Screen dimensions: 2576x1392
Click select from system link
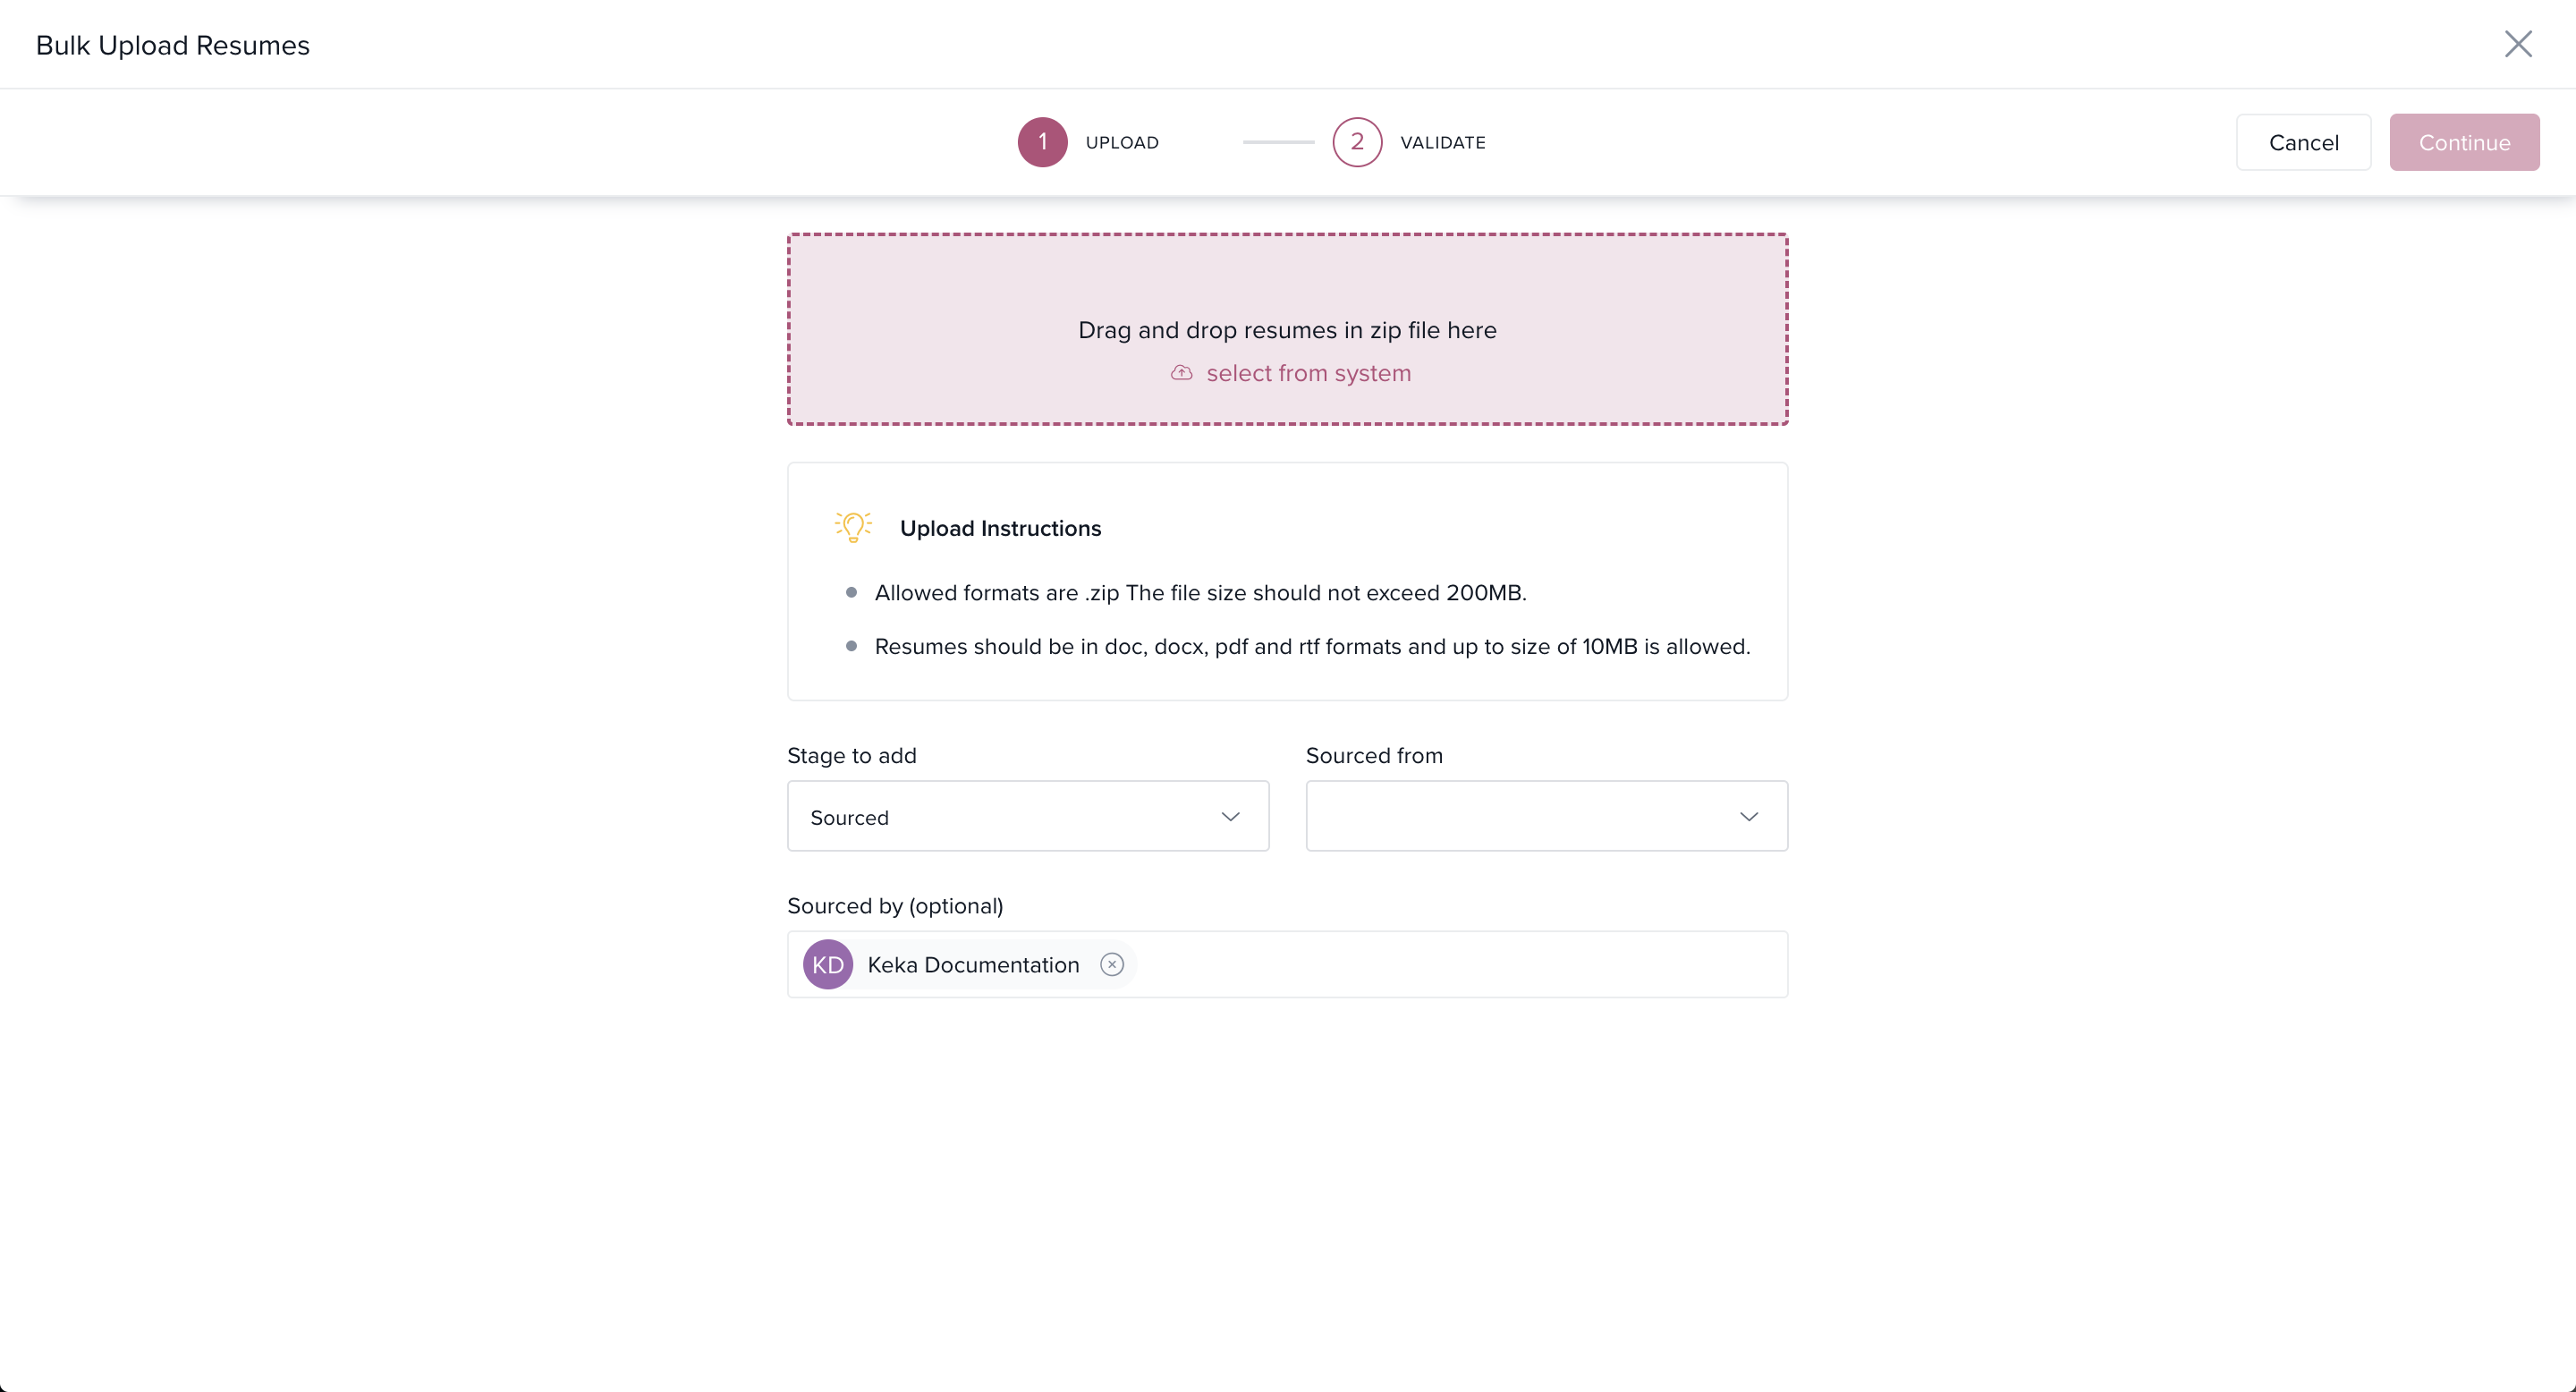1308,373
